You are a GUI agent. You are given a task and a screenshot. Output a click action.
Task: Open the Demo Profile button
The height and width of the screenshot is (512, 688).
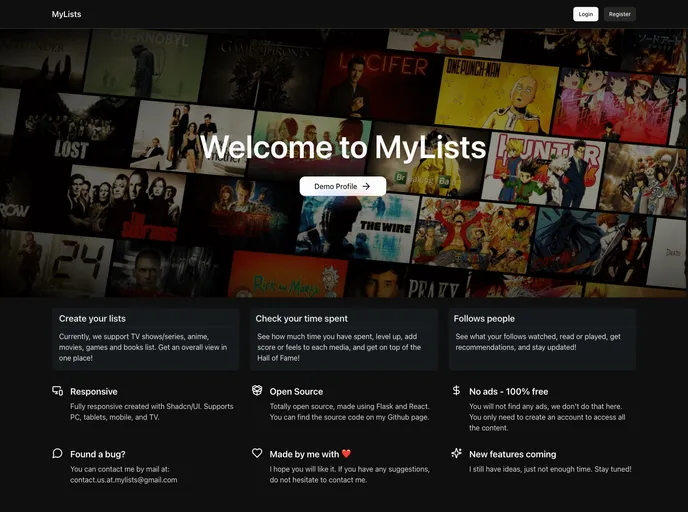pos(343,186)
